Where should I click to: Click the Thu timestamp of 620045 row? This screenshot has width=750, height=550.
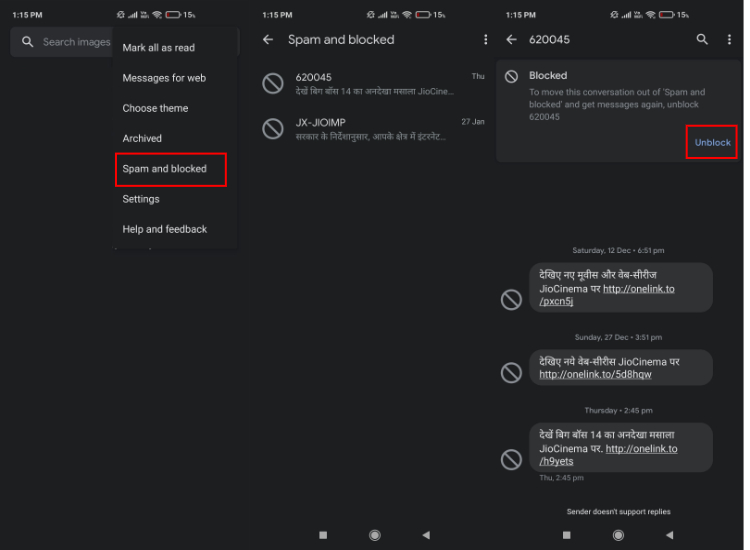click(x=478, y=77)
